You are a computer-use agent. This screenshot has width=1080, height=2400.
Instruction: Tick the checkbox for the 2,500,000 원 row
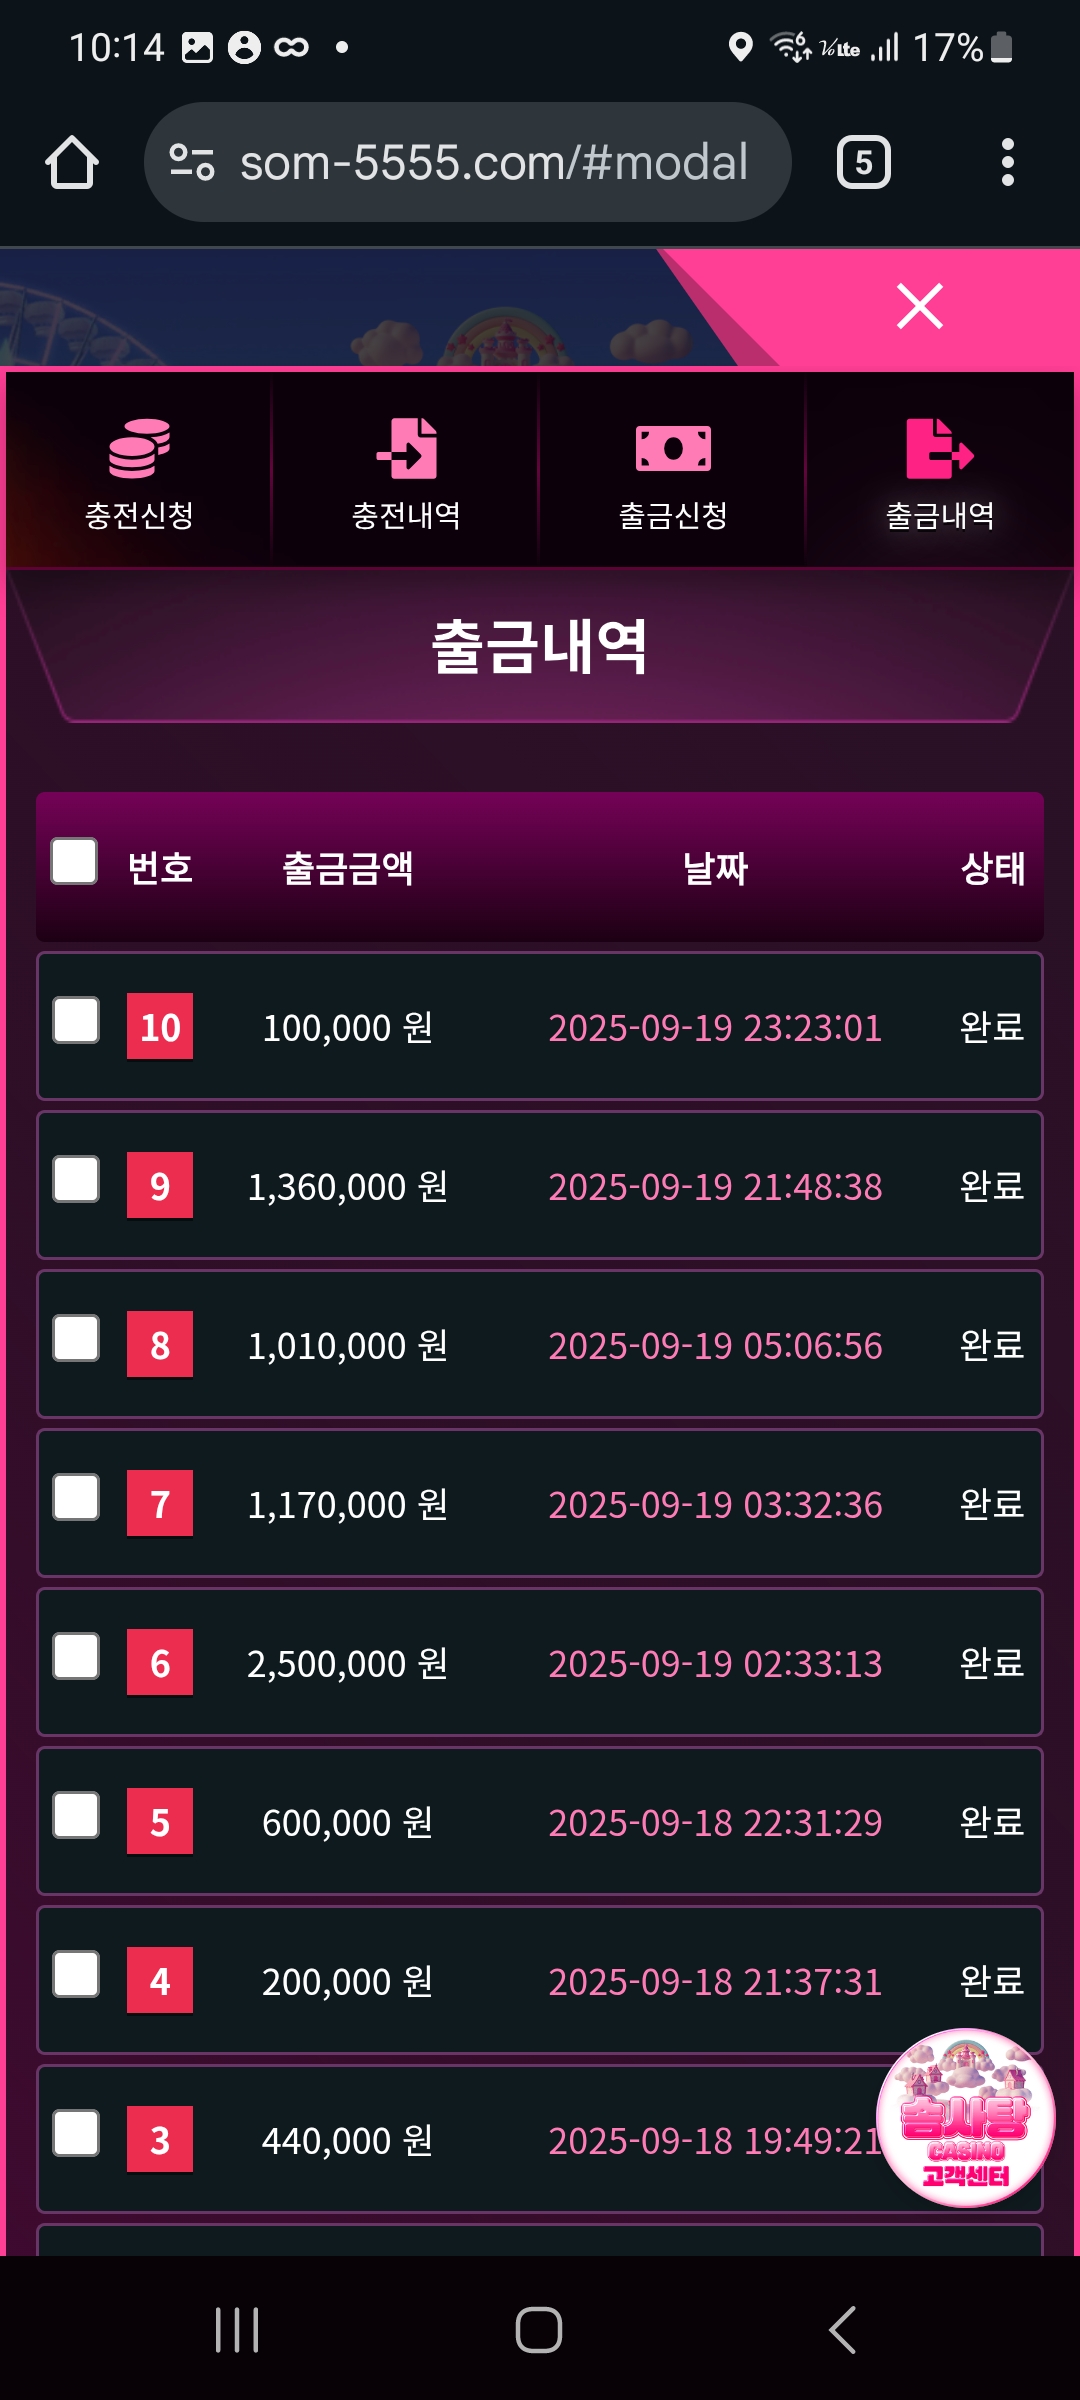tap(76, 1657)
